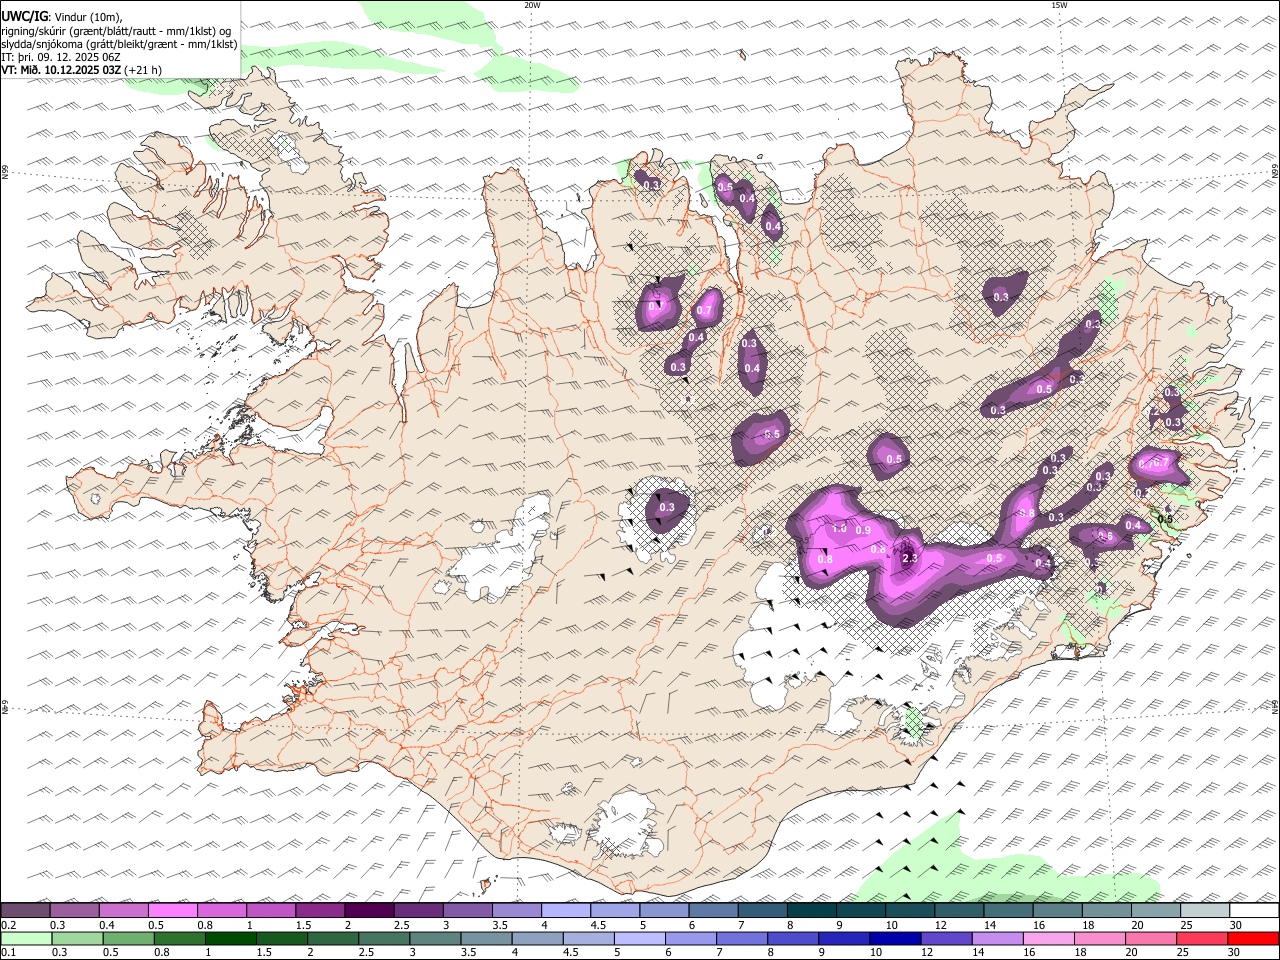
Task: Pick the bright red rain swatch above 30
Action: click(1253, 938)
